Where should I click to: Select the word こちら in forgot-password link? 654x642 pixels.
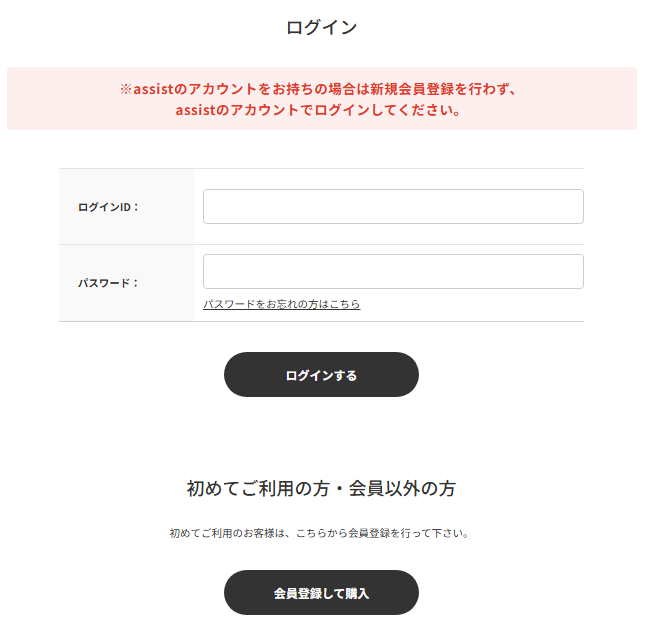(344, 304)
